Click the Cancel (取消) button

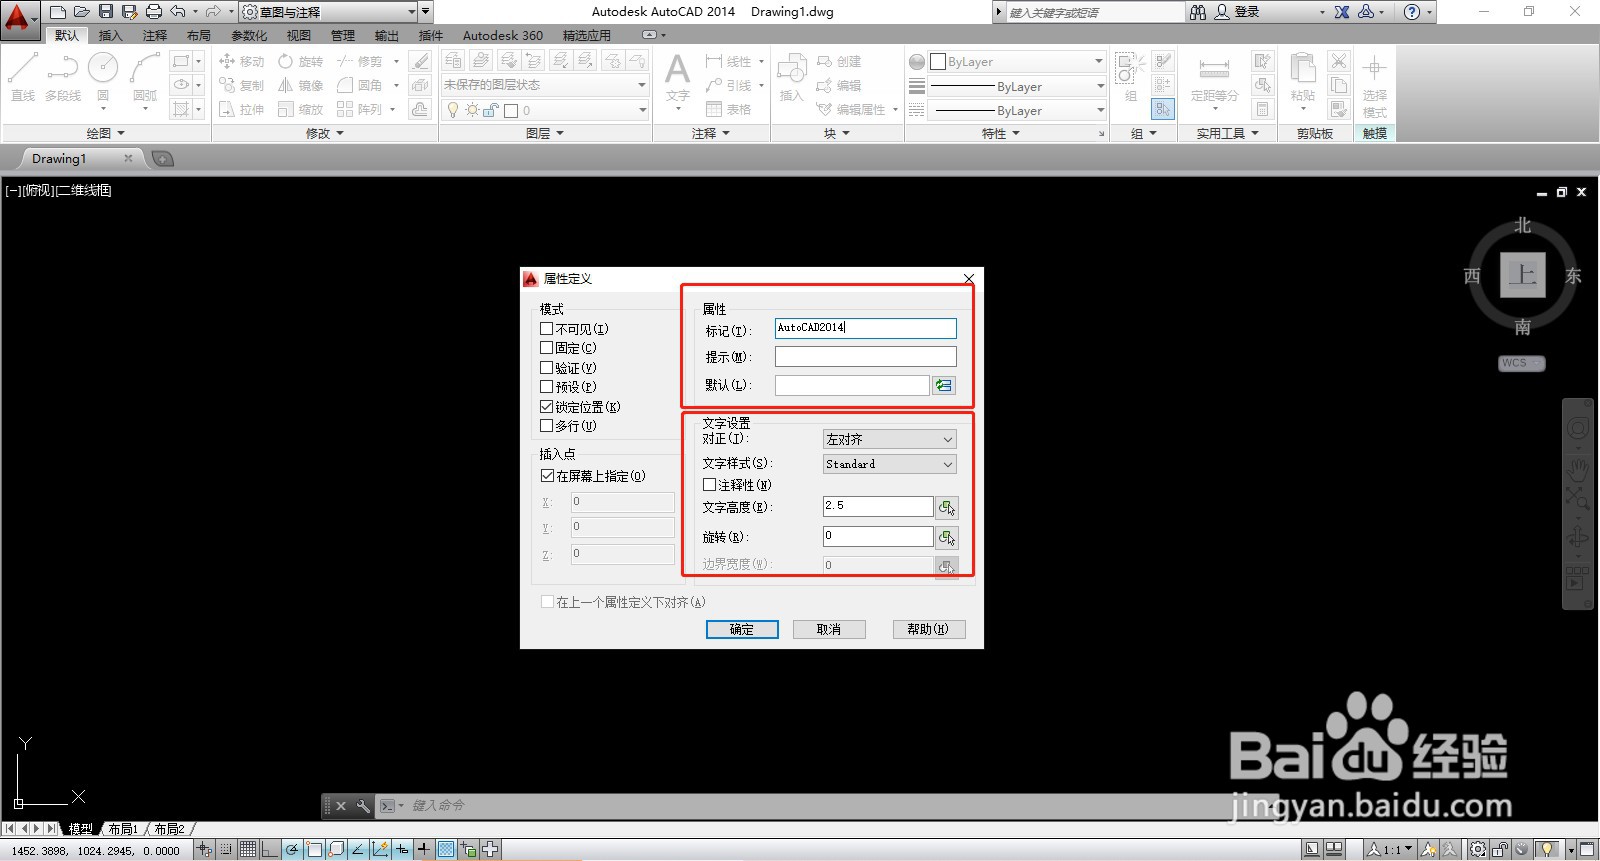click(829, 629)
